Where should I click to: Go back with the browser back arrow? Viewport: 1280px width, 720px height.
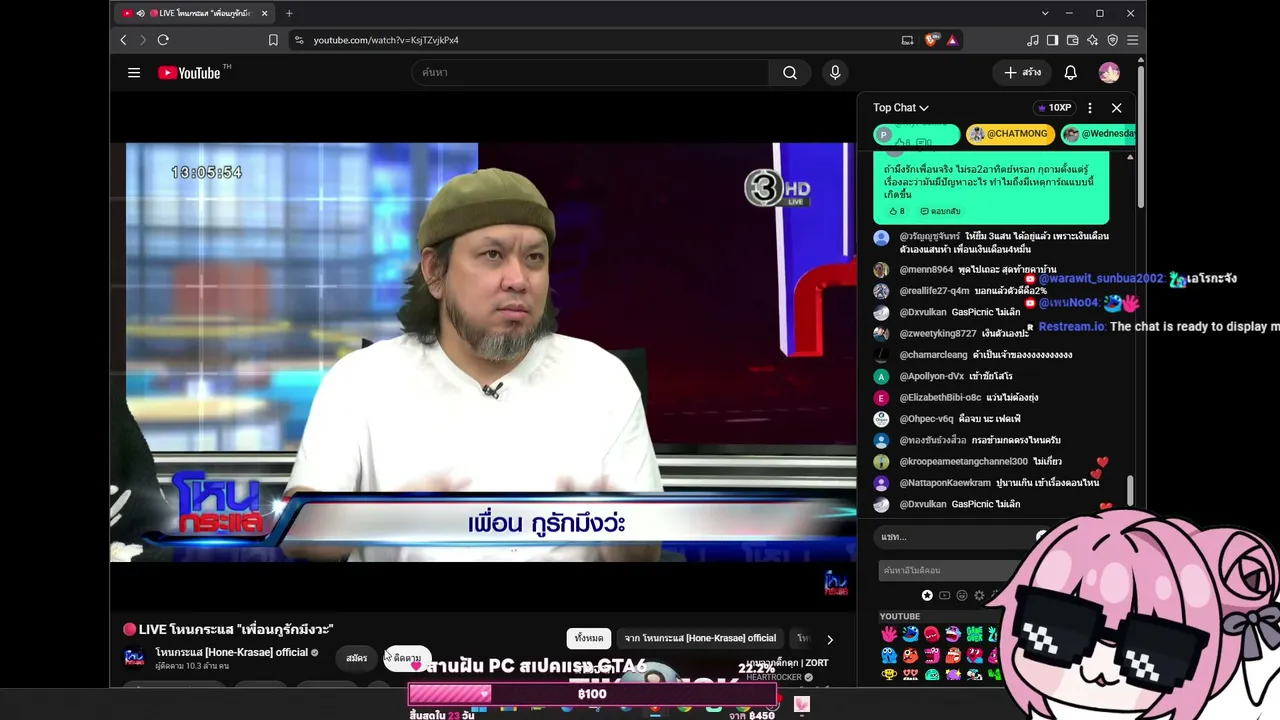[123, 40]
